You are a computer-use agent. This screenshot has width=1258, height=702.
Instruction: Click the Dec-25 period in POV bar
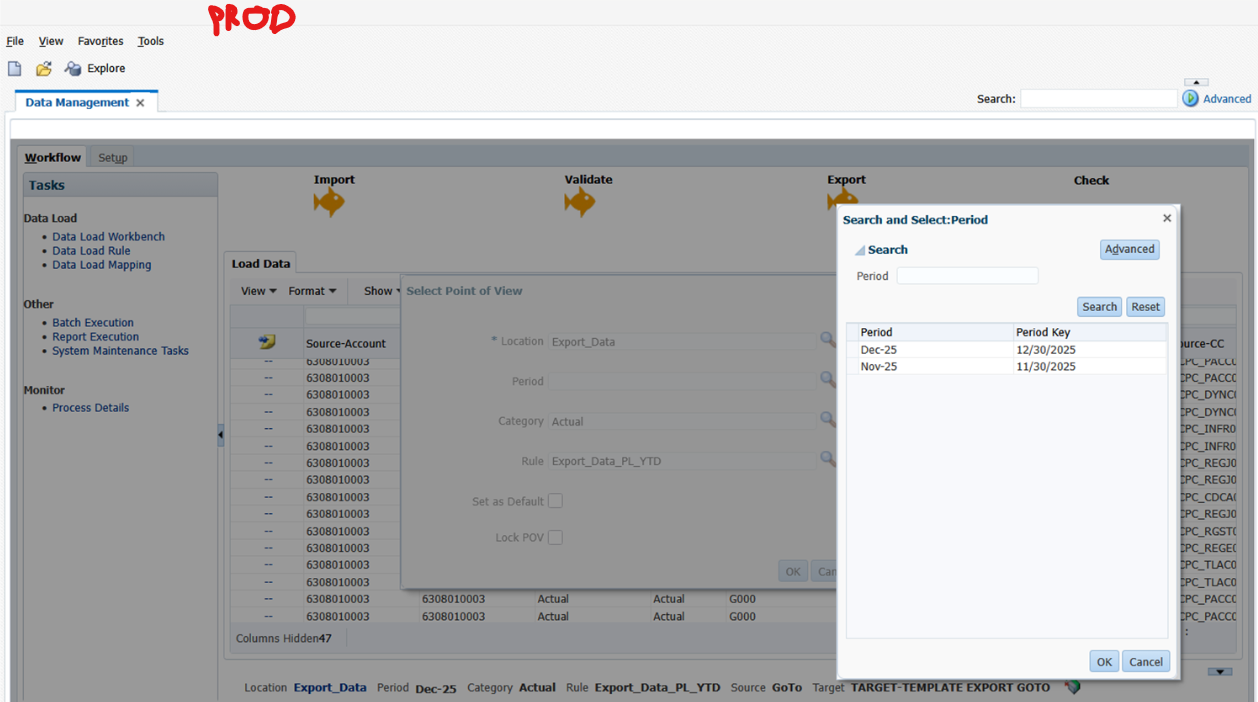click(436, 688)
